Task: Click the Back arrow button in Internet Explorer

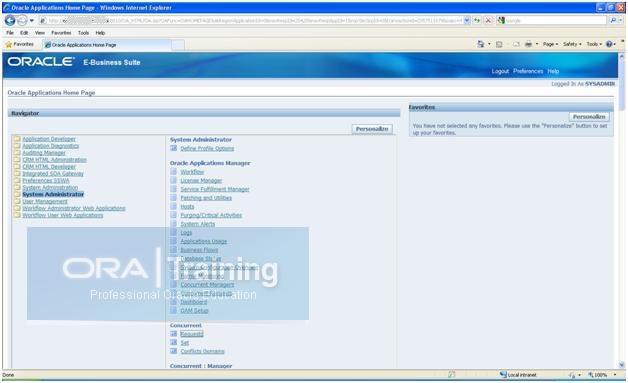Action: point(10,20)
